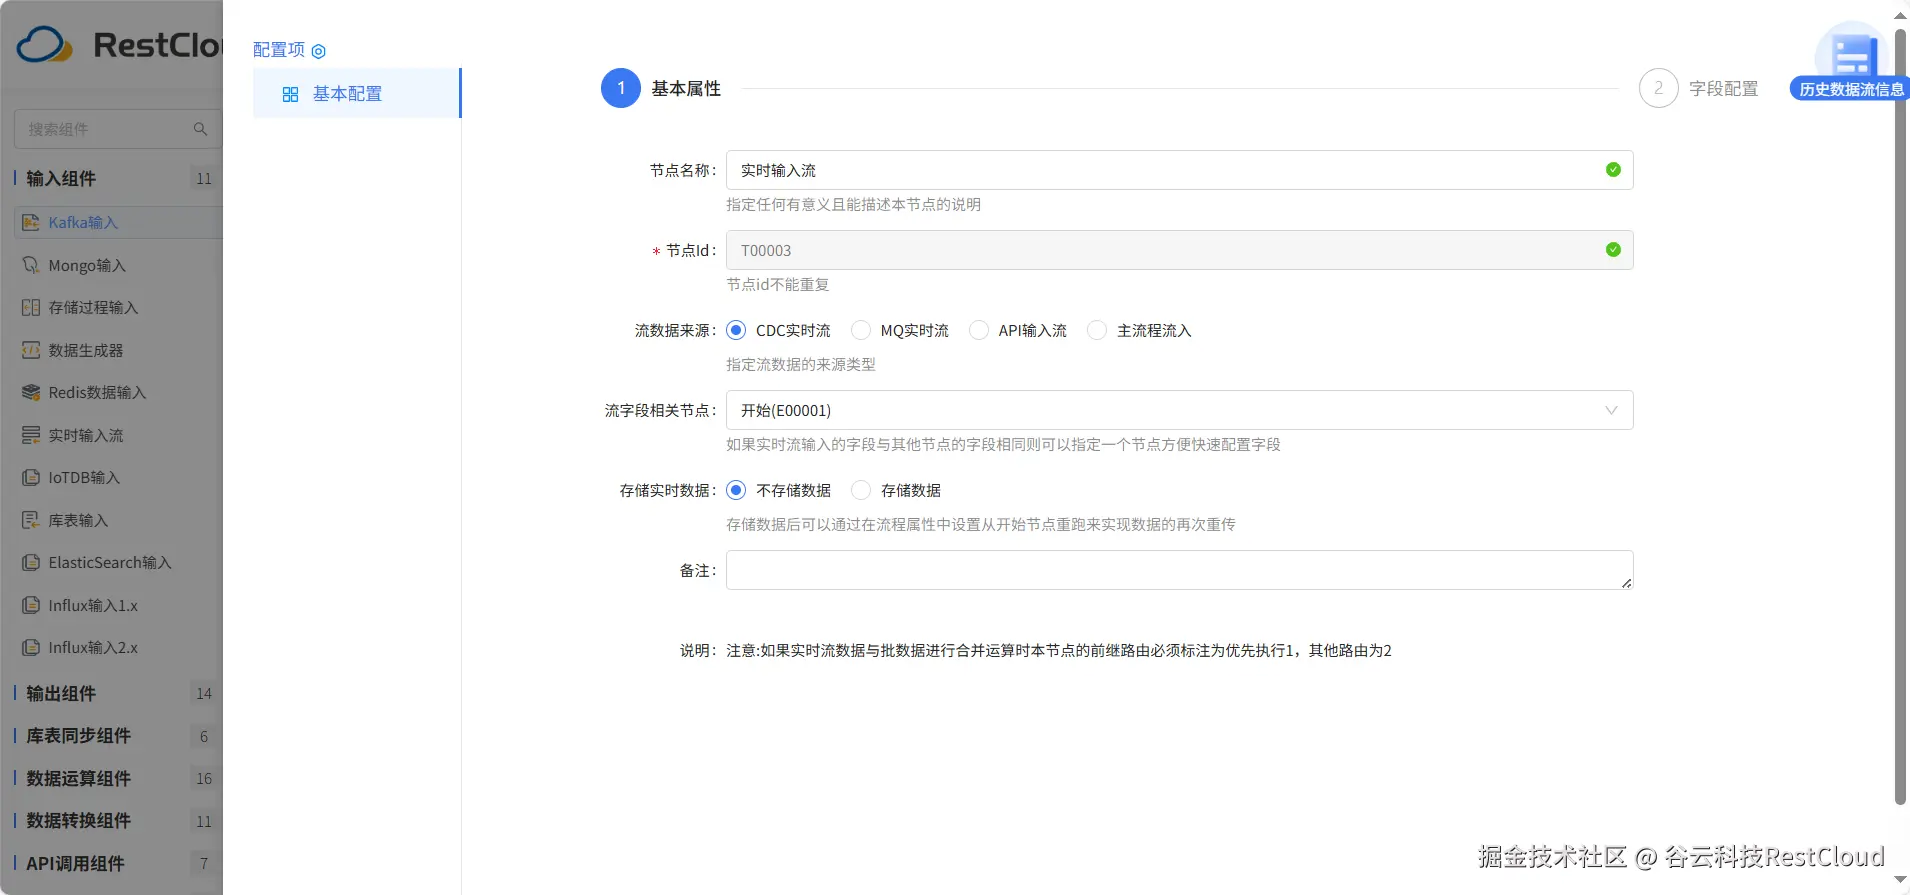Click the 输入组件 count badge 11

point(204,178)
